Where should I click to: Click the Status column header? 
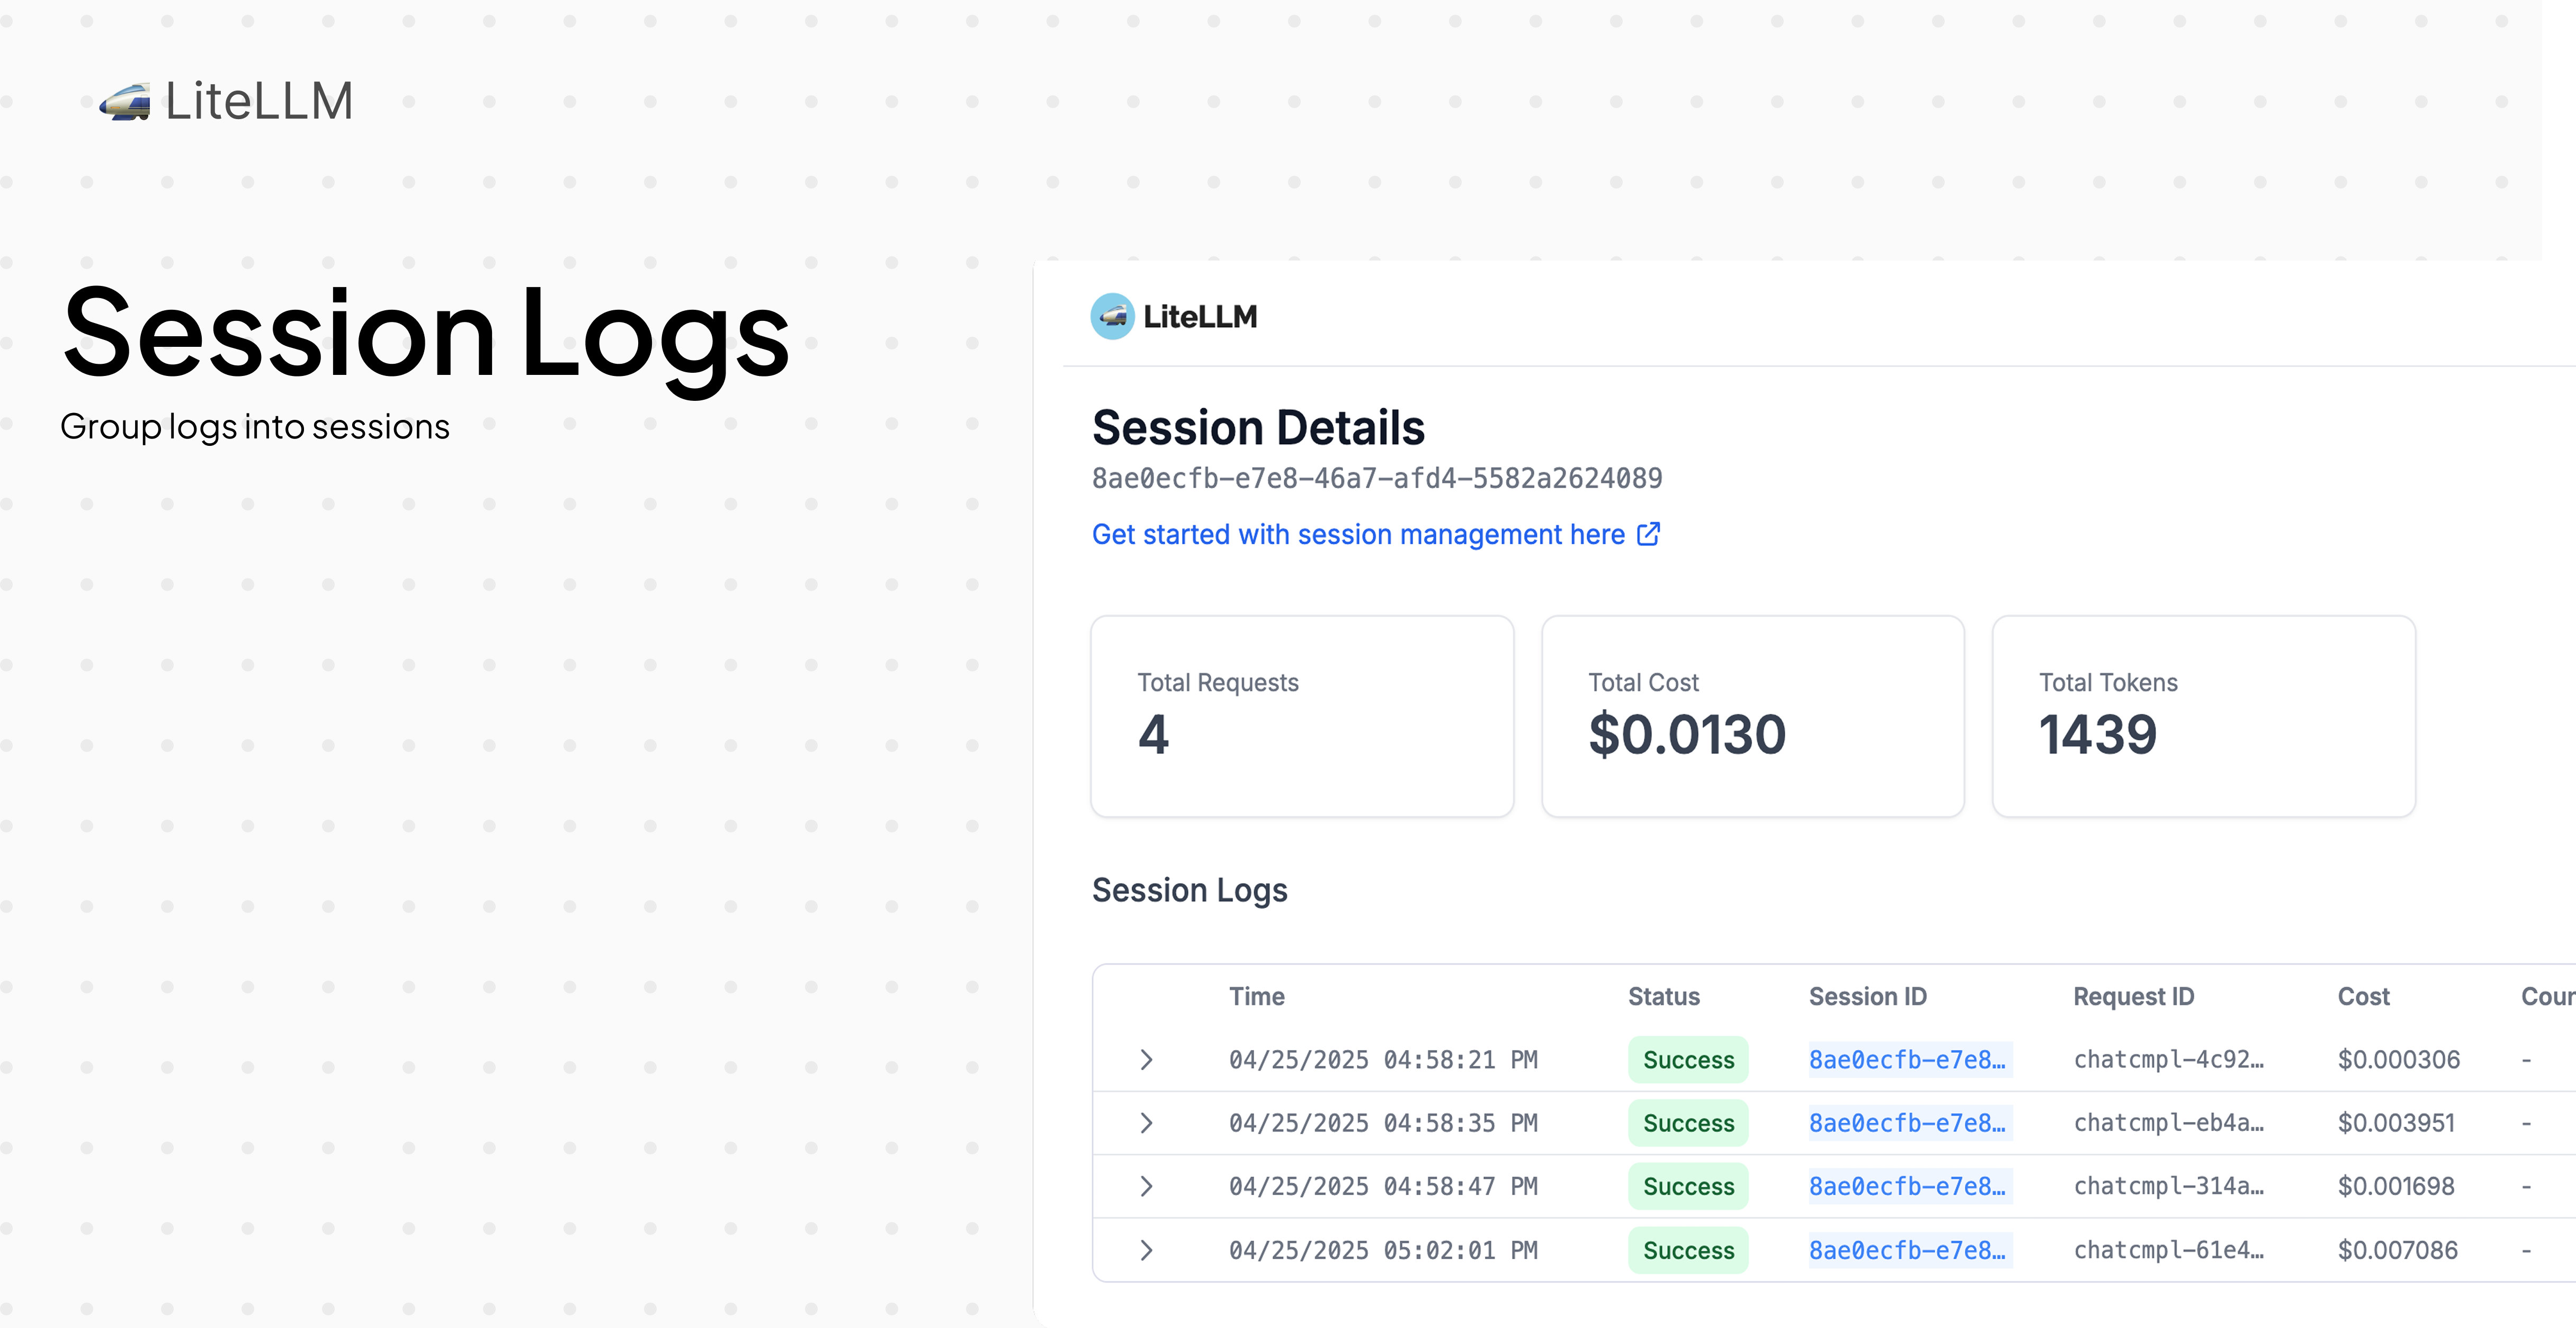pos(1663,996)
